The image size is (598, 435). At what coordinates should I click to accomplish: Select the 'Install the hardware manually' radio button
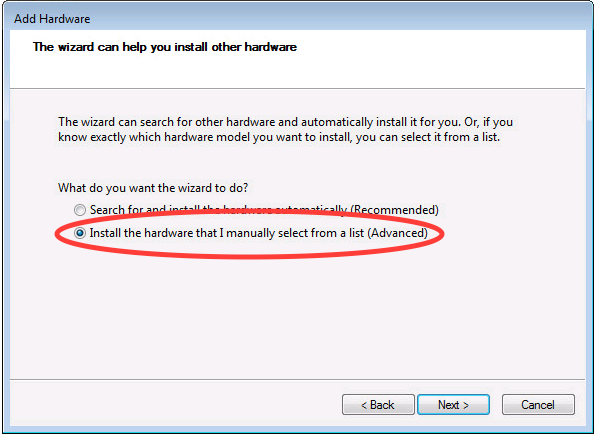(x=80, y=233)
